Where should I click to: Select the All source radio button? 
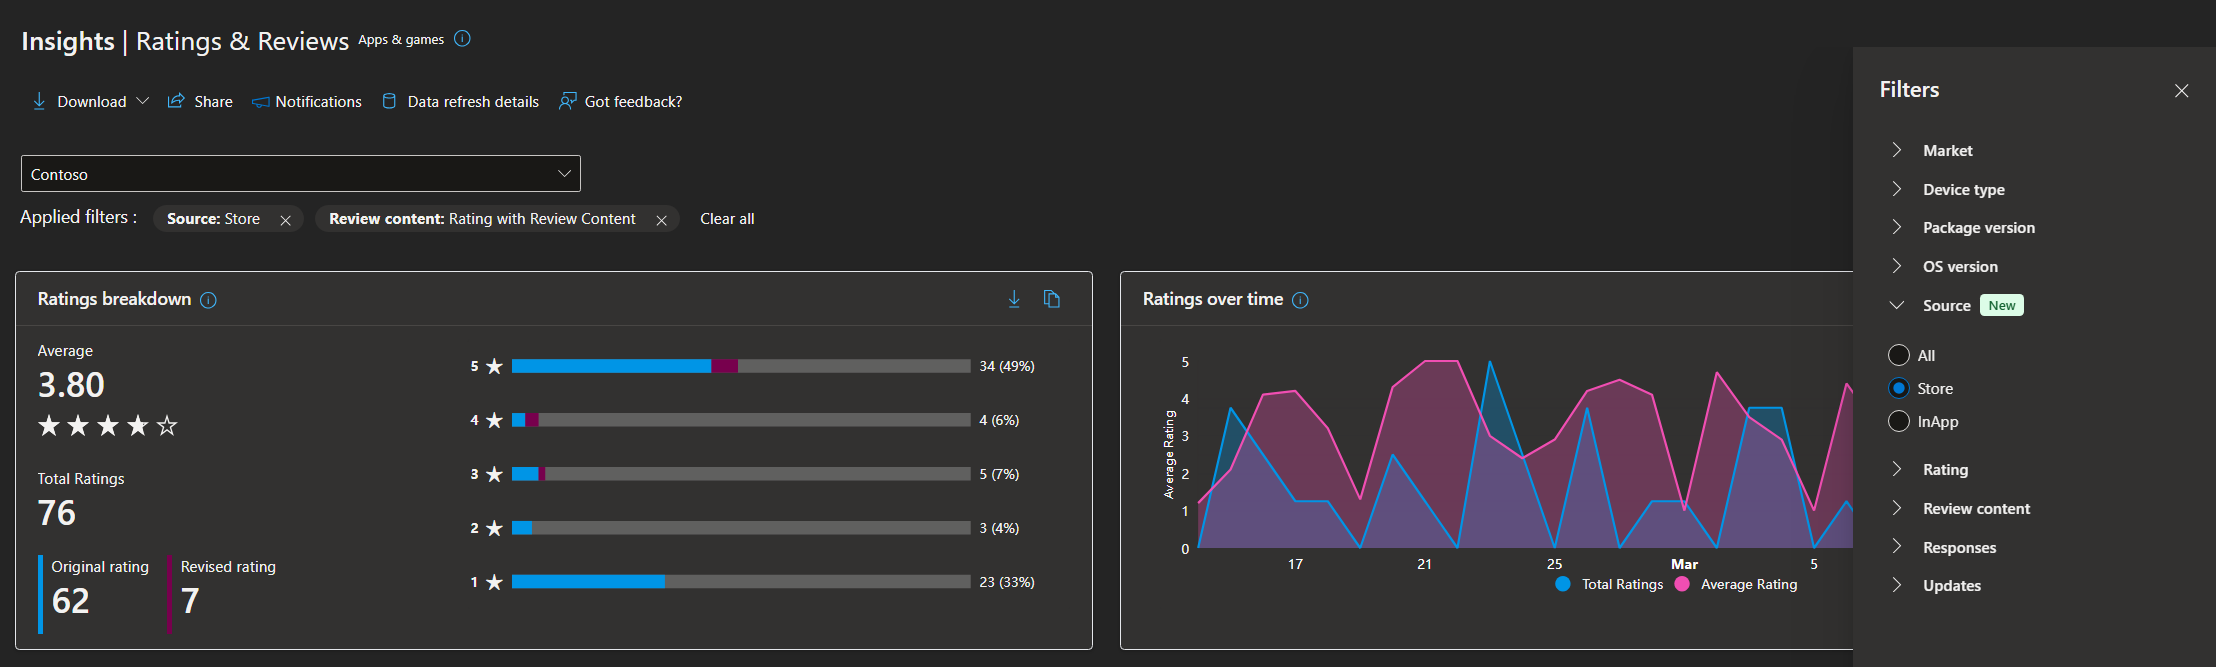(1898, 355)
